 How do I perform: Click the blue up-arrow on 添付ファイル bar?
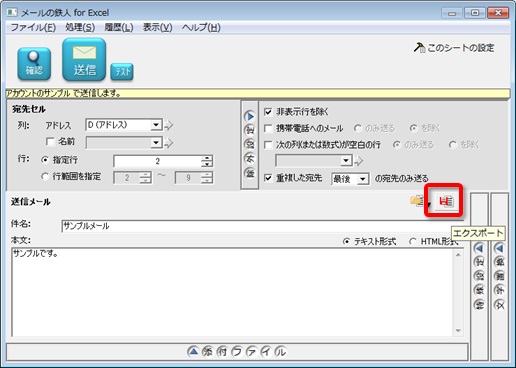193,352
